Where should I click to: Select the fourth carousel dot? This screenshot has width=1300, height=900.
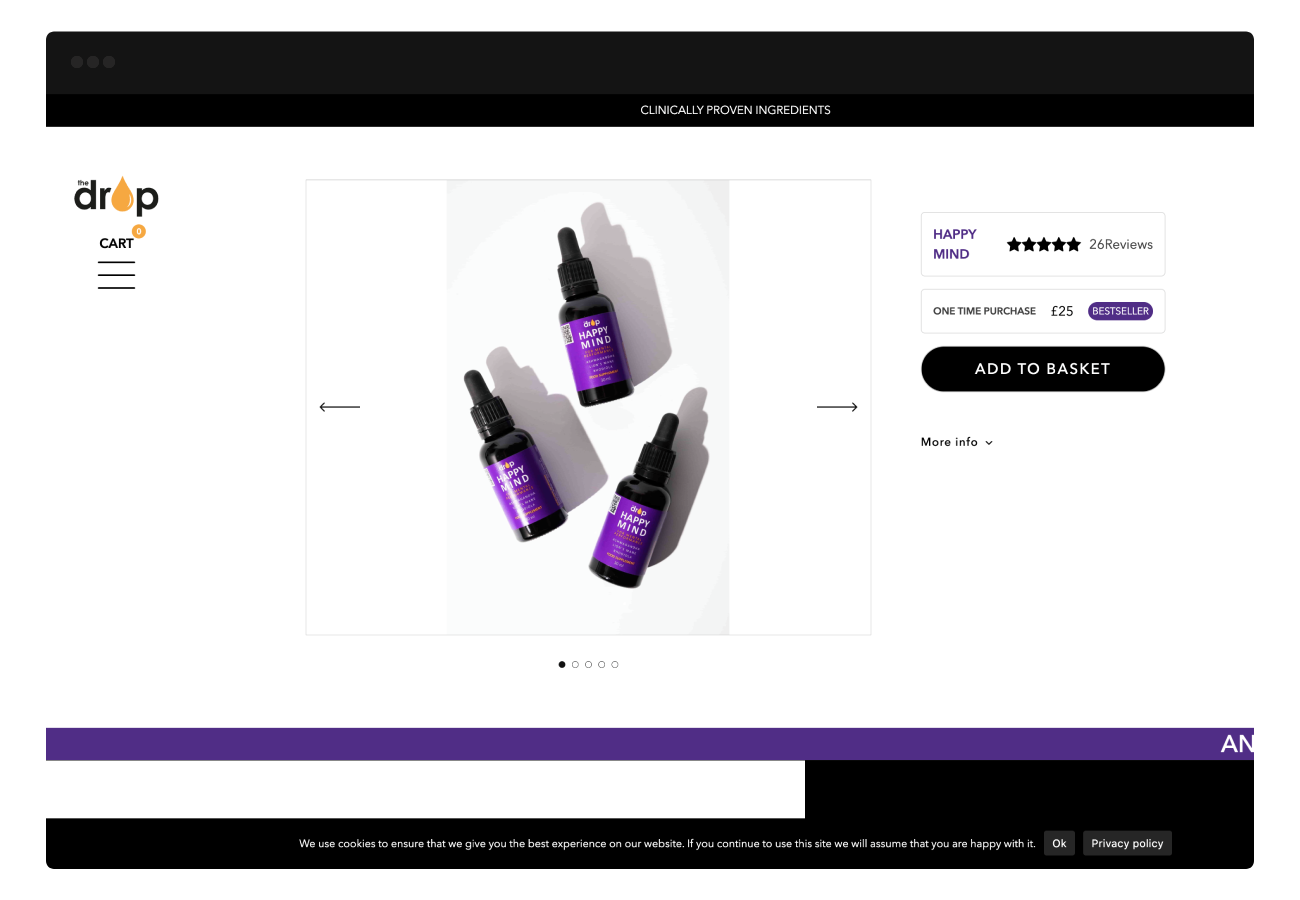(x=601, y=664)
